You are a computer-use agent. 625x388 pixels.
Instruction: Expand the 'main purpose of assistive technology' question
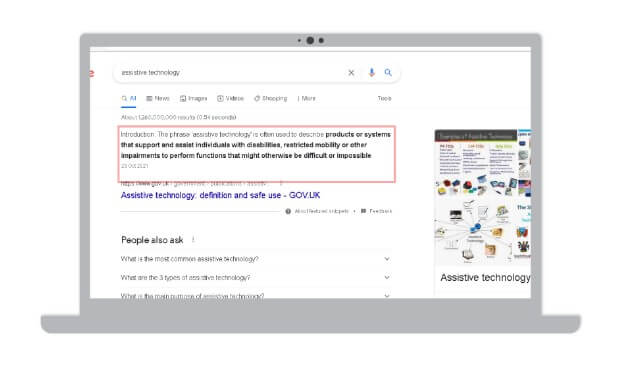pyautogui.click(x=255, y=295)
